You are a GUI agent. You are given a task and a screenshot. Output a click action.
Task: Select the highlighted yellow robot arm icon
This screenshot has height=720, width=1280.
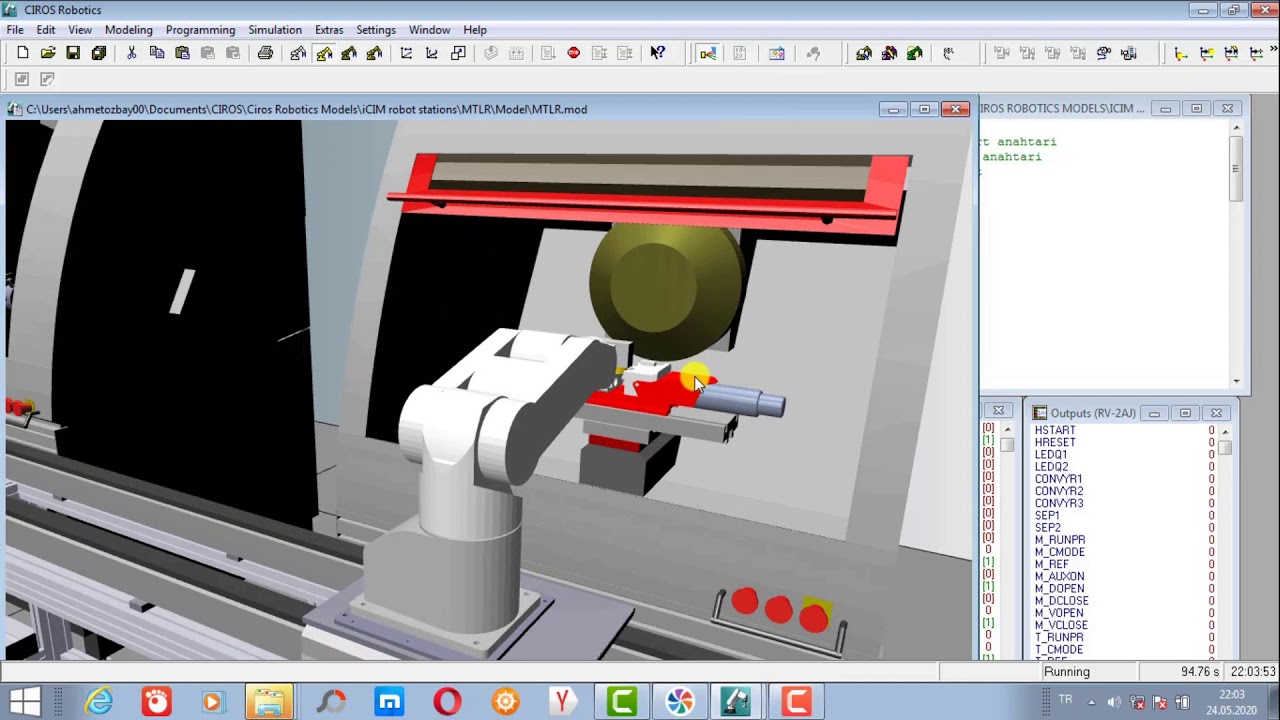tap(324, 53)
